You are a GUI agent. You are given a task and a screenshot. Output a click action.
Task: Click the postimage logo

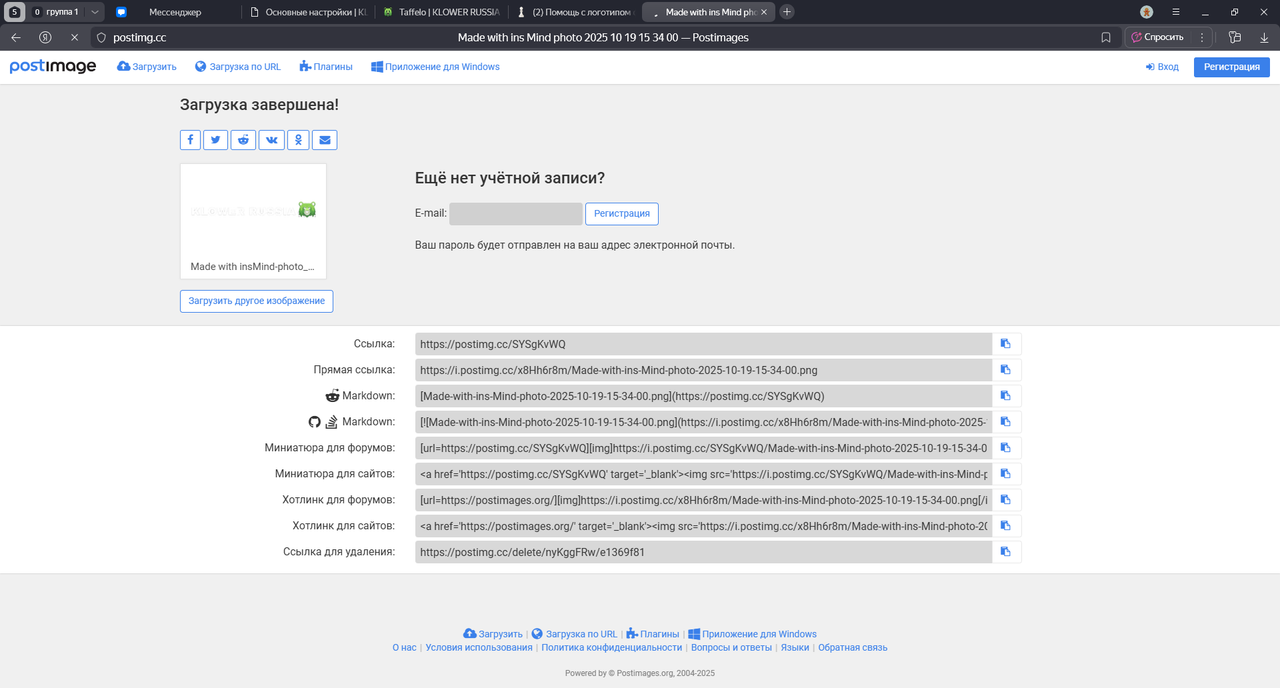[53, 67]
